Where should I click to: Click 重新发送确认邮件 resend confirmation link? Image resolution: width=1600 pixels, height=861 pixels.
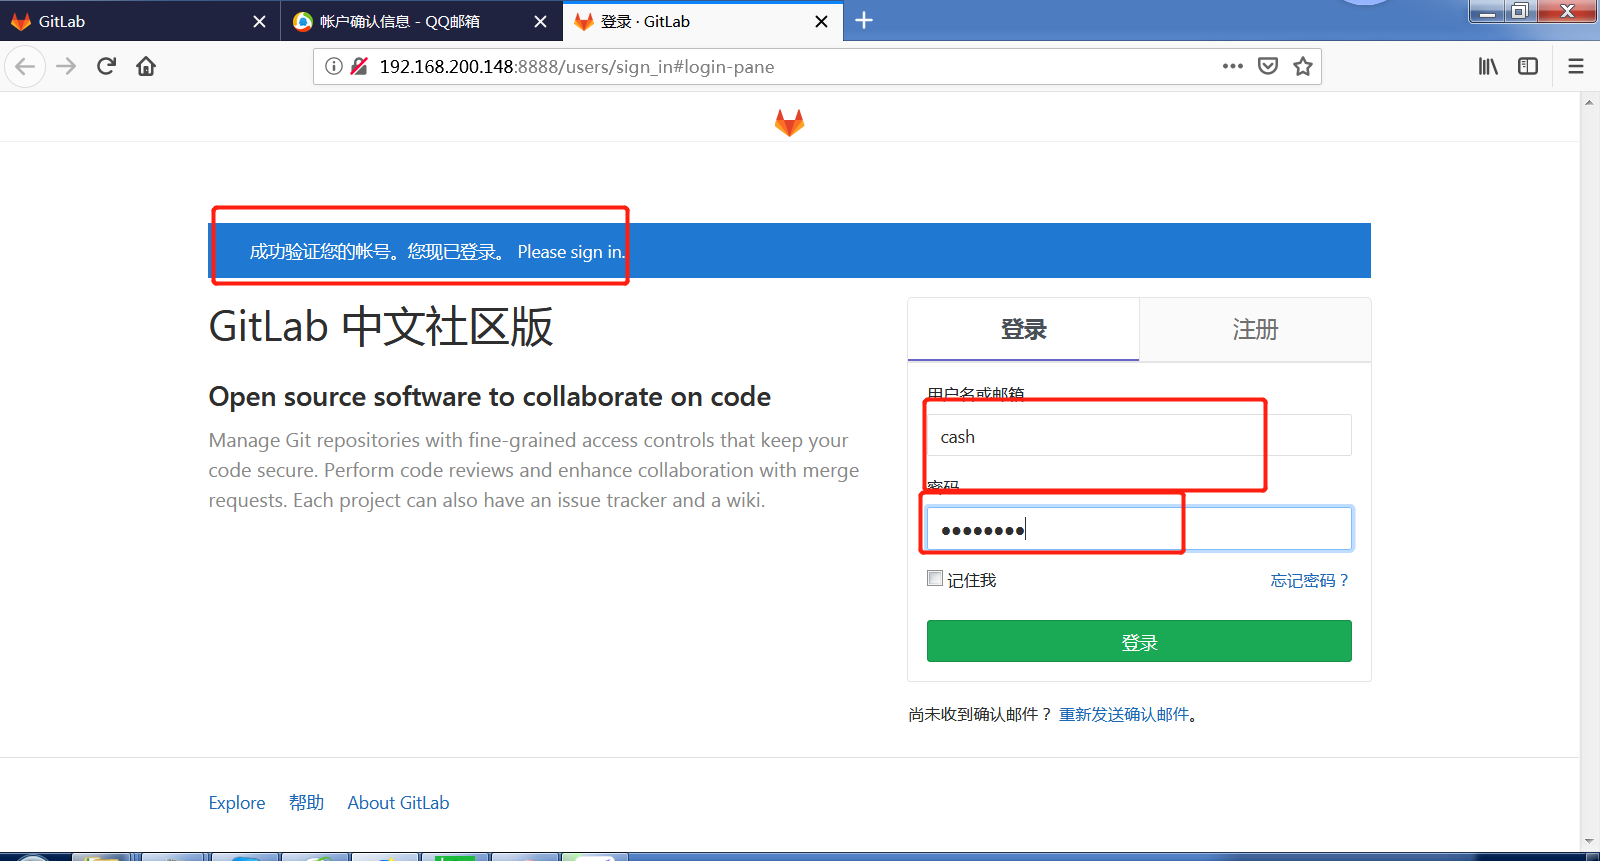[x=1124, y=714]
